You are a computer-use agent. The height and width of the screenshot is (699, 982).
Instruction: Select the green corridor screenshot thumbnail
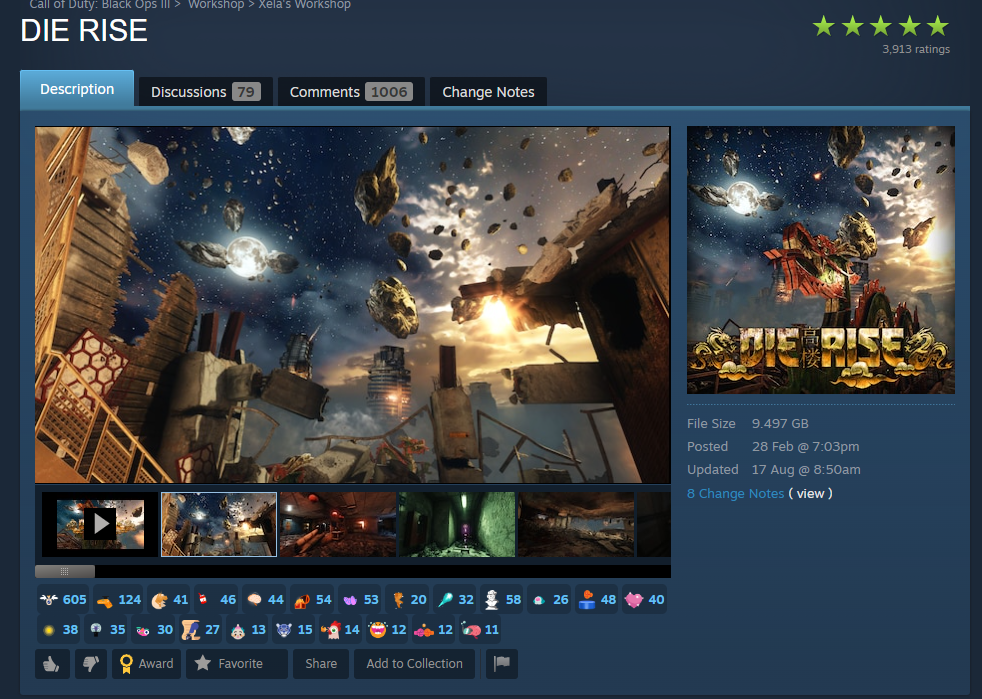[457, 524]
